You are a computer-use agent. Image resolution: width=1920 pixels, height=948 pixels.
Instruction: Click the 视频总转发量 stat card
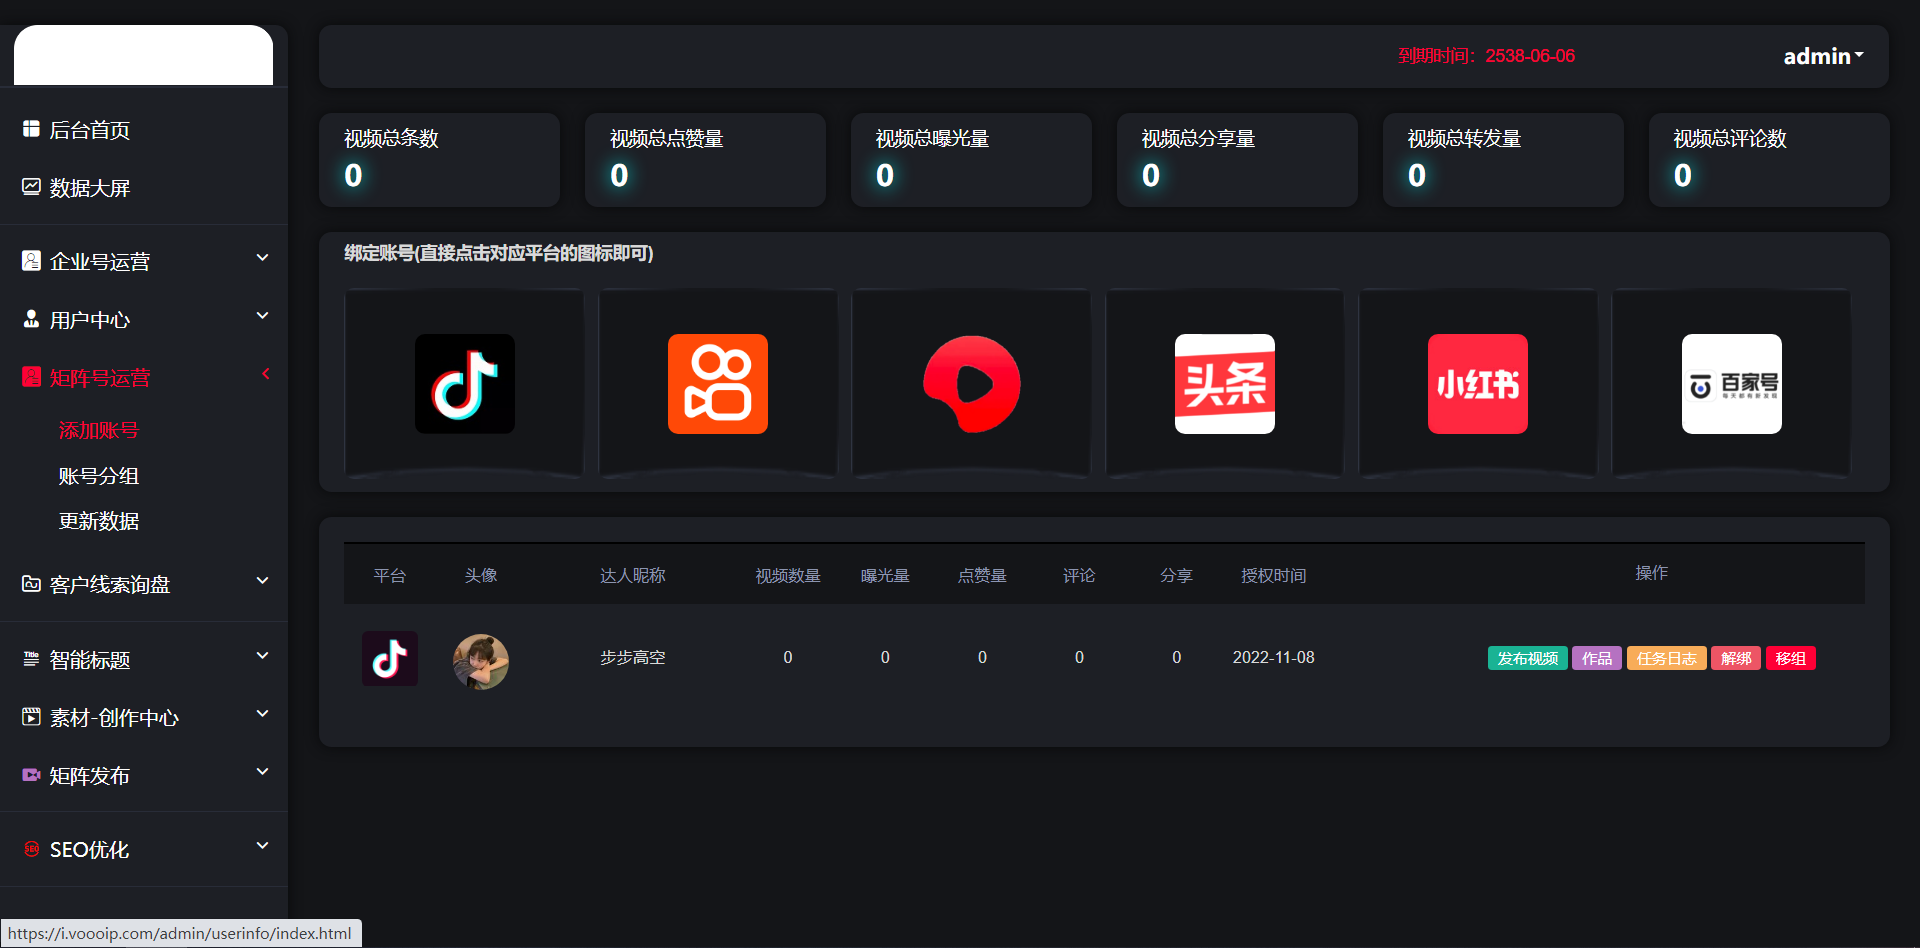(1503, 160)
